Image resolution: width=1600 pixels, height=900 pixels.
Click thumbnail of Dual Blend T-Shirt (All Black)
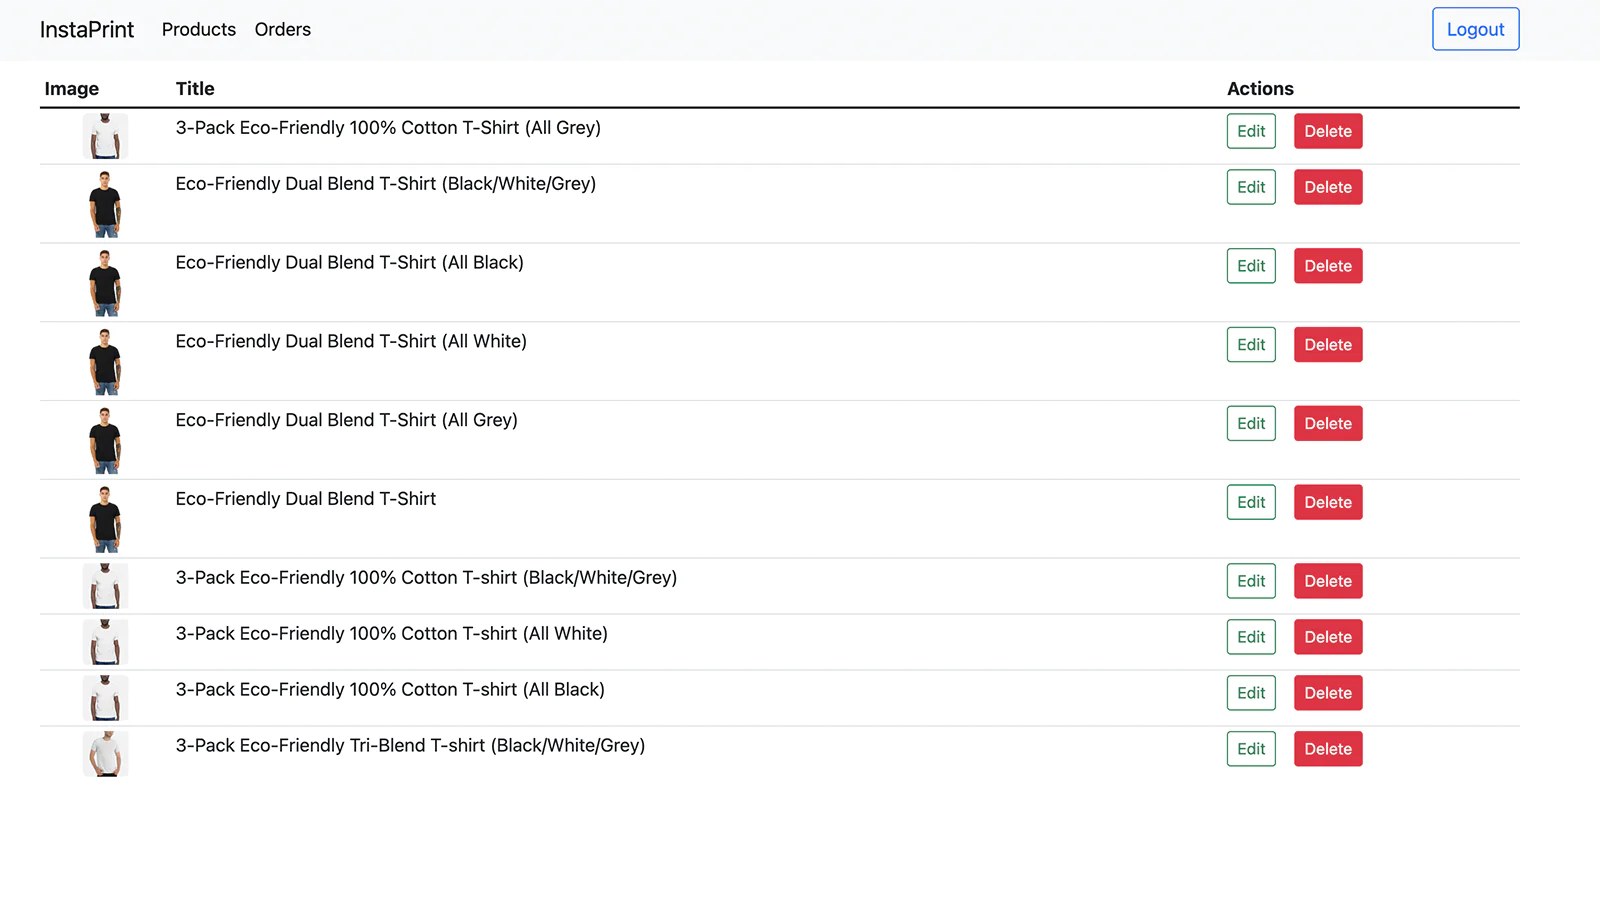(105, 283)
